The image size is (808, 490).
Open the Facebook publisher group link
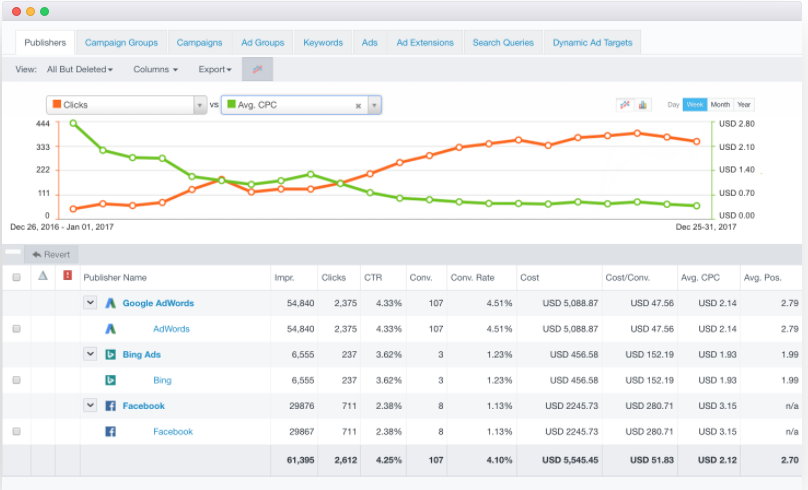[x=144, y=406]
